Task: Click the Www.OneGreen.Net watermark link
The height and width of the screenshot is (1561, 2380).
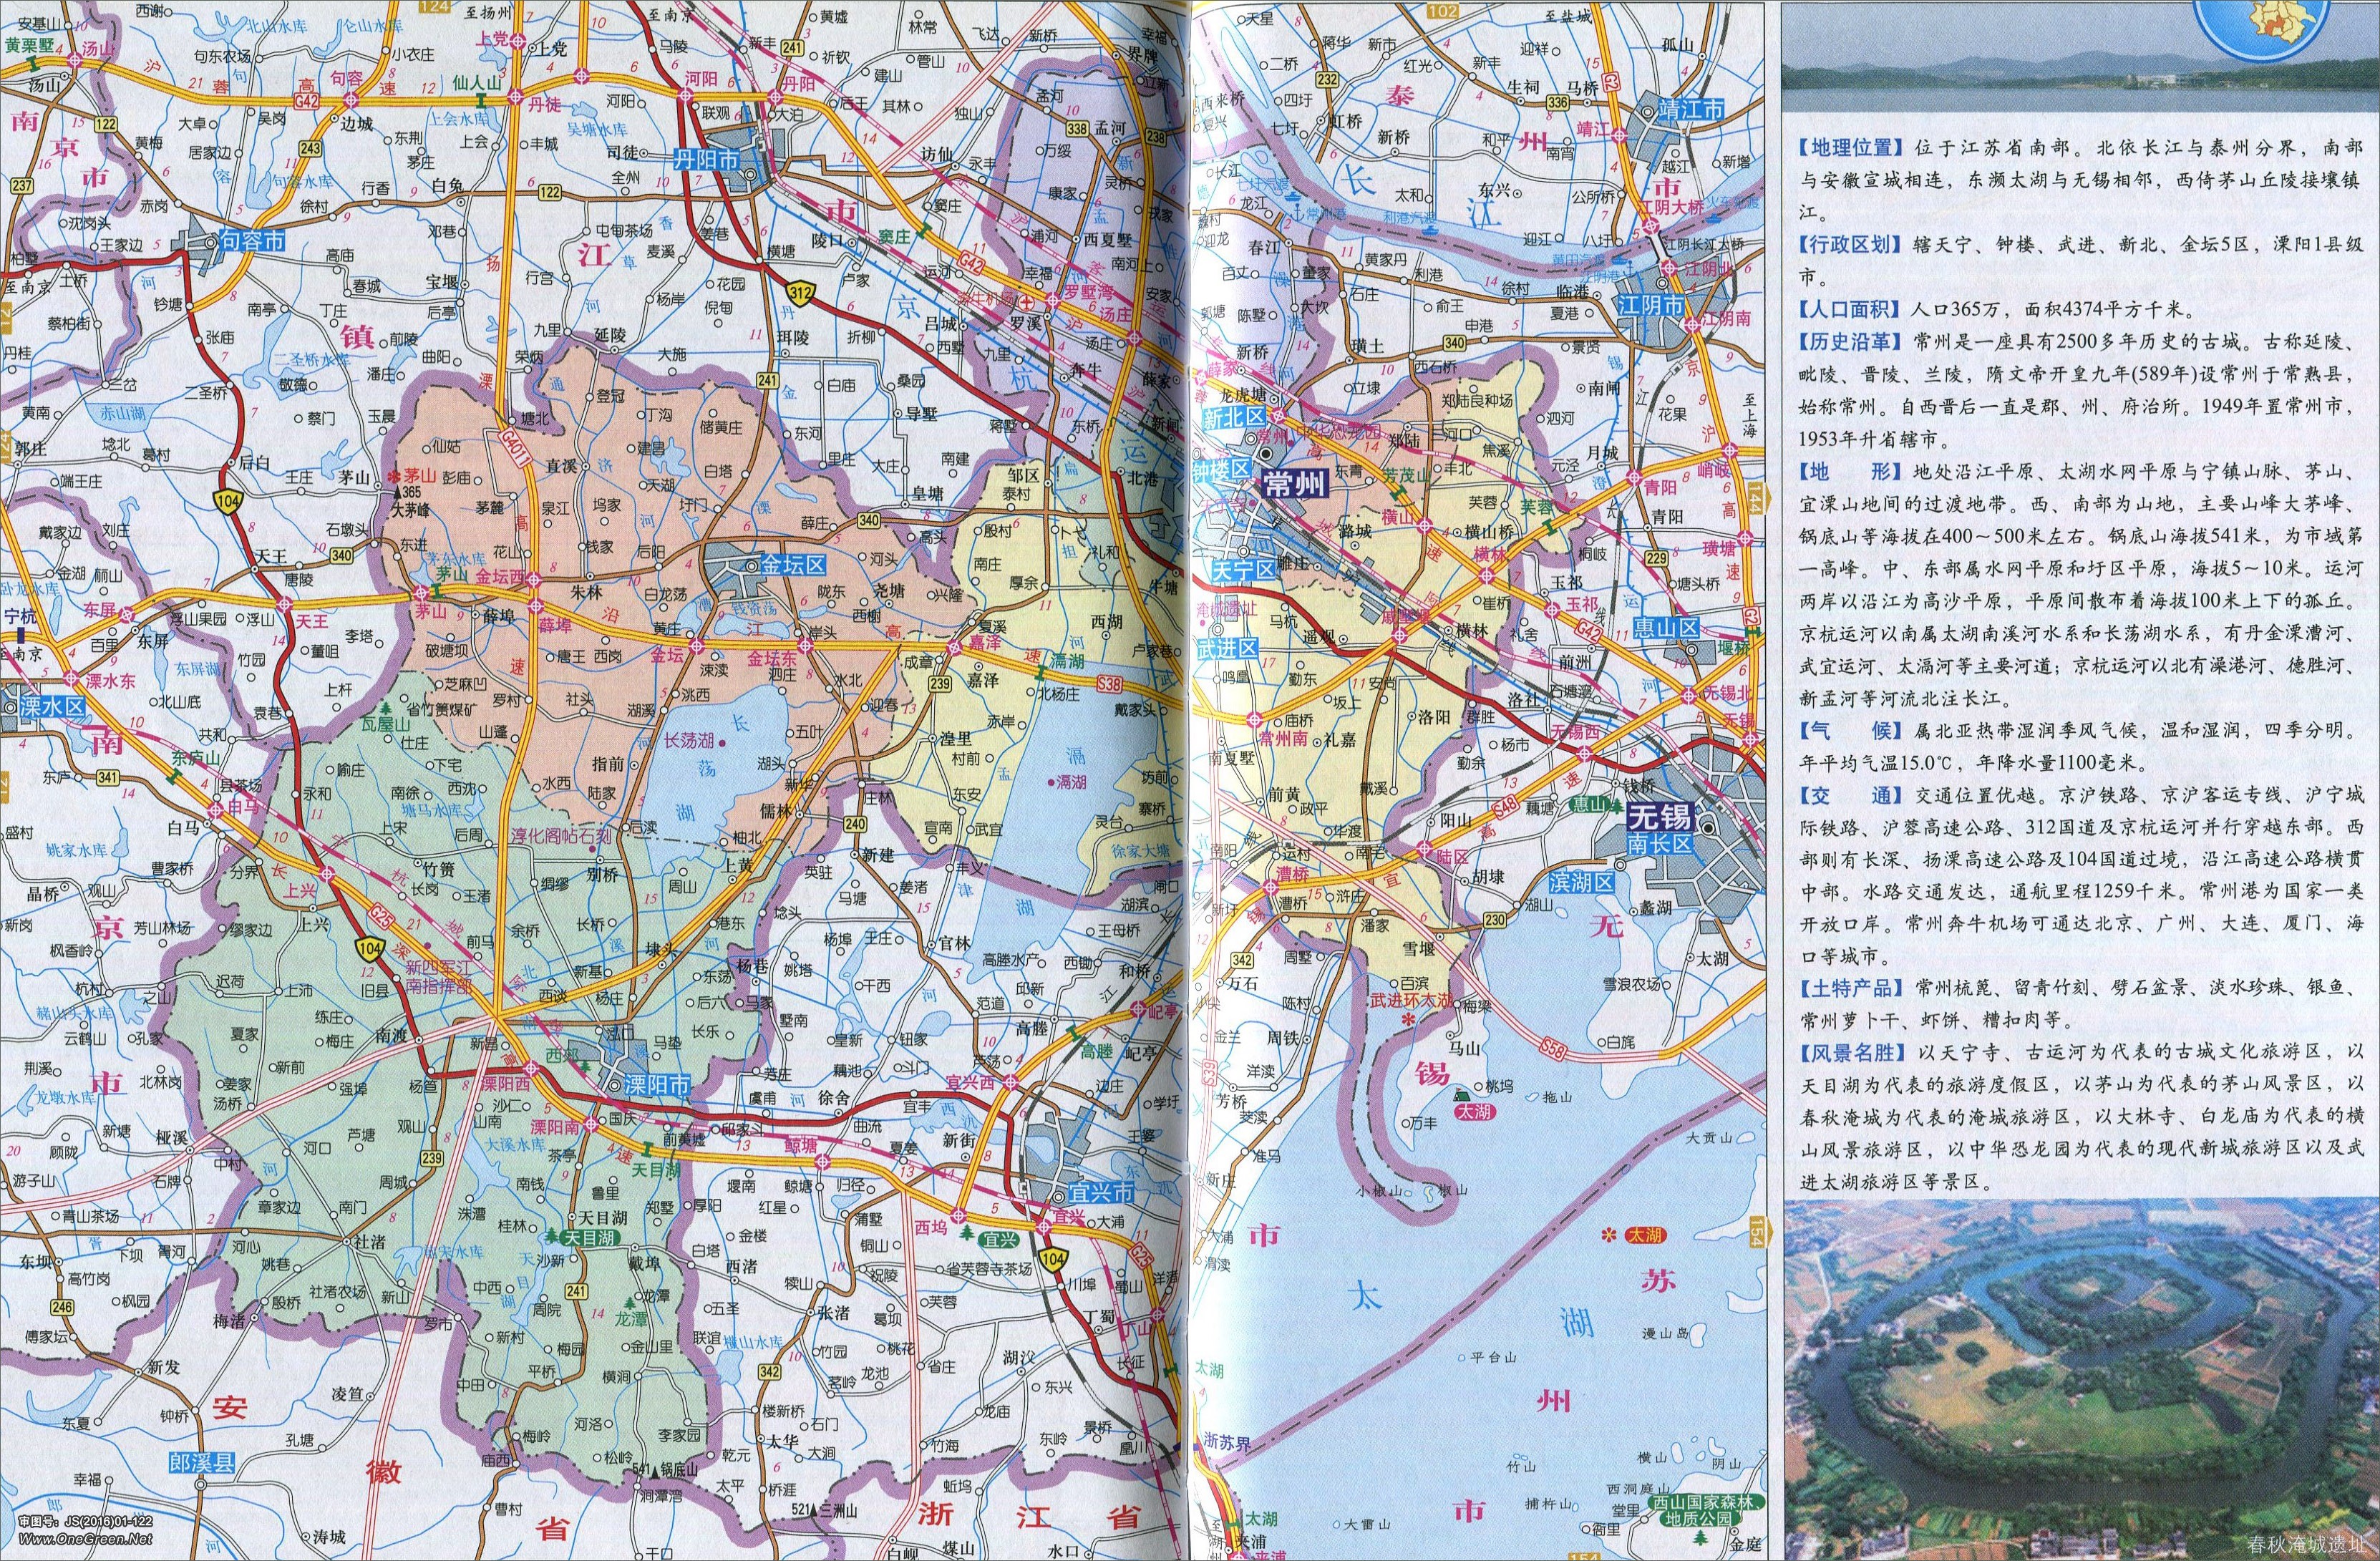Action: [x=87, y=1539]
